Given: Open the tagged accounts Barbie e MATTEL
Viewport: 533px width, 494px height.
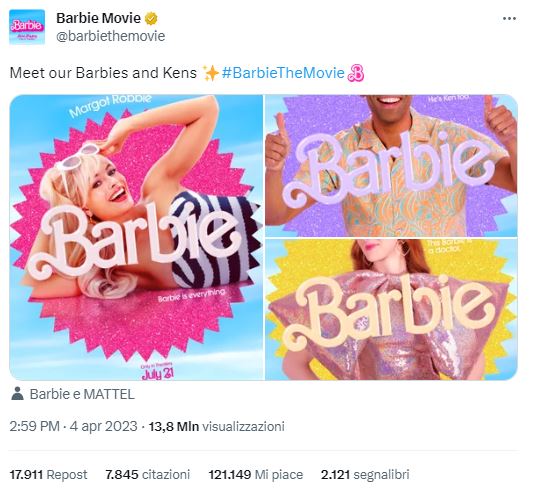Looking at the screenshot, I should pyautogui.click(x=82, y=394).
